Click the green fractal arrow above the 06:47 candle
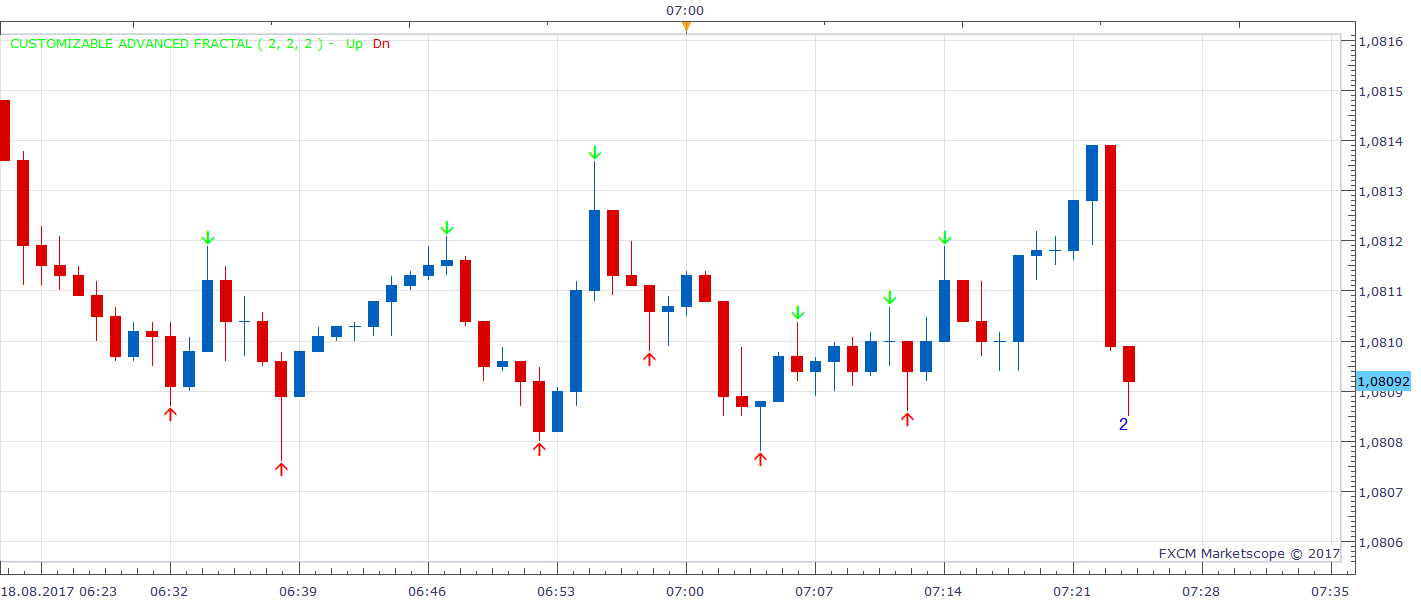This screenshot has width=1421, height=604. pos(447,228)
